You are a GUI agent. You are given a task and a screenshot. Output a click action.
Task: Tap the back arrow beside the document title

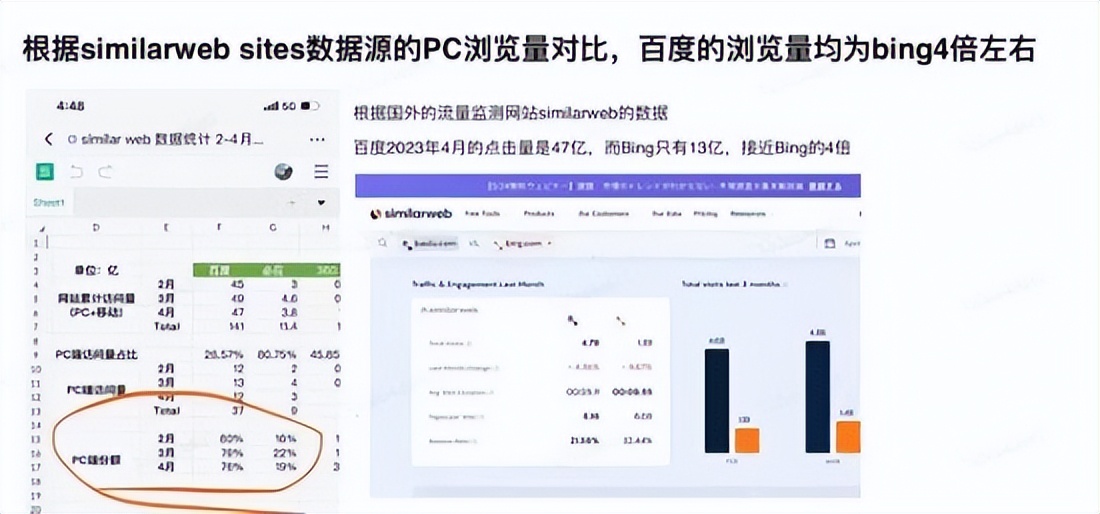pyautogui.click(x=48, y=139)
